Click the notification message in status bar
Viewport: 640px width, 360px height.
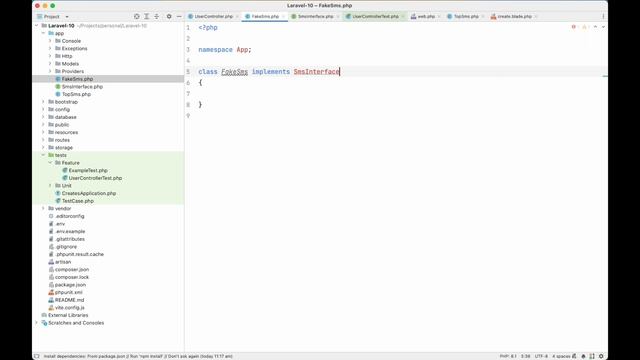tap(138, 356)
